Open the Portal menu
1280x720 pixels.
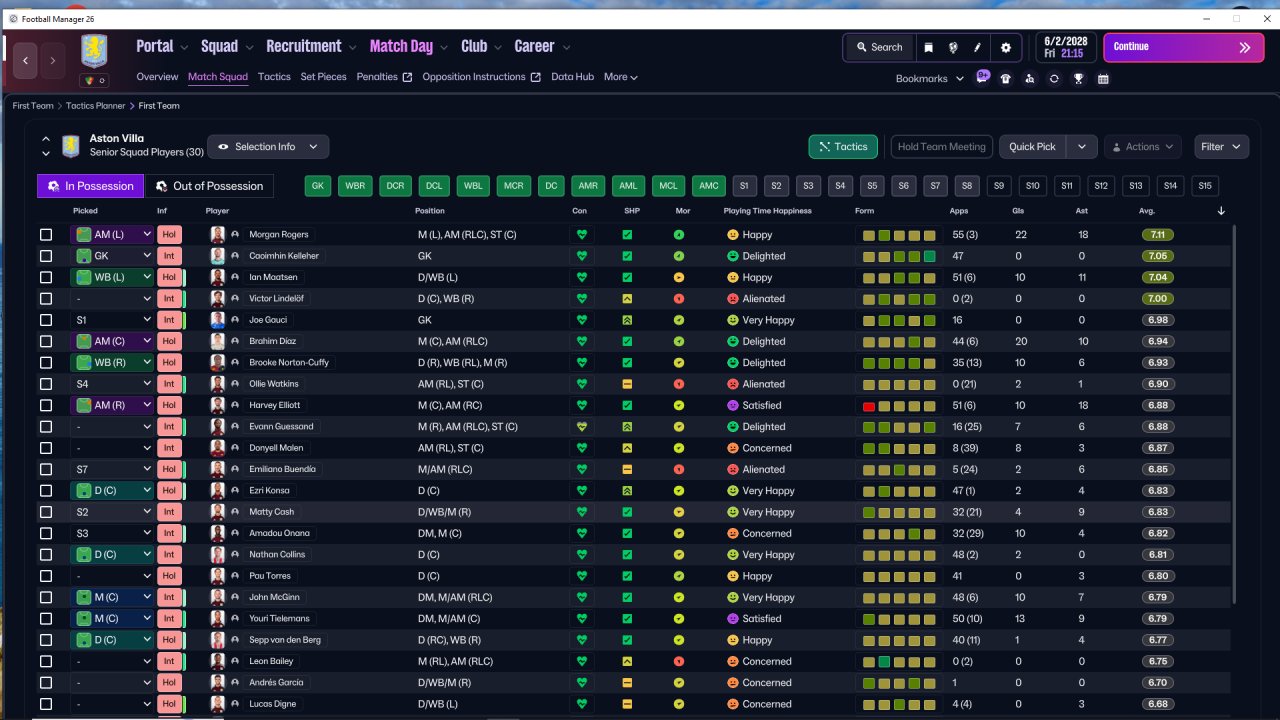tap(163, 46)
